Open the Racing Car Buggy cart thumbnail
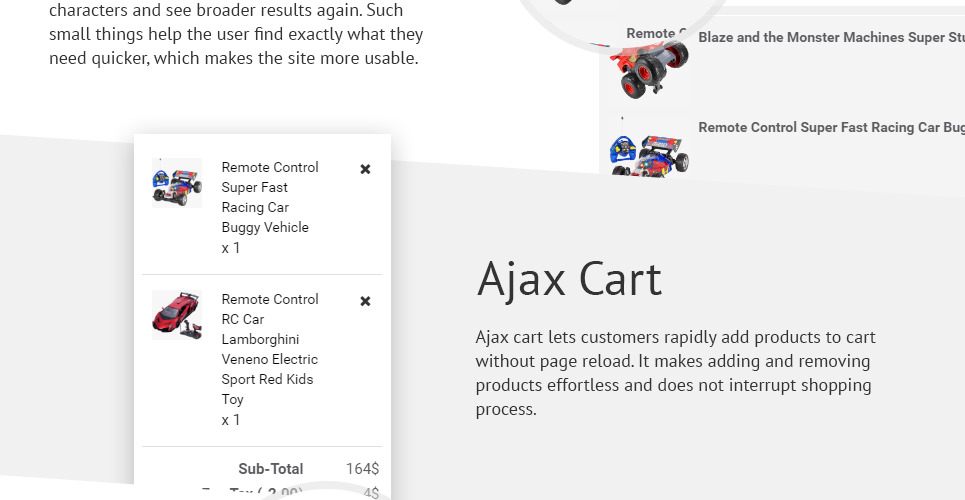Image resolution: width=965 pixels, height=500 pixels. [x=177, y=184]
